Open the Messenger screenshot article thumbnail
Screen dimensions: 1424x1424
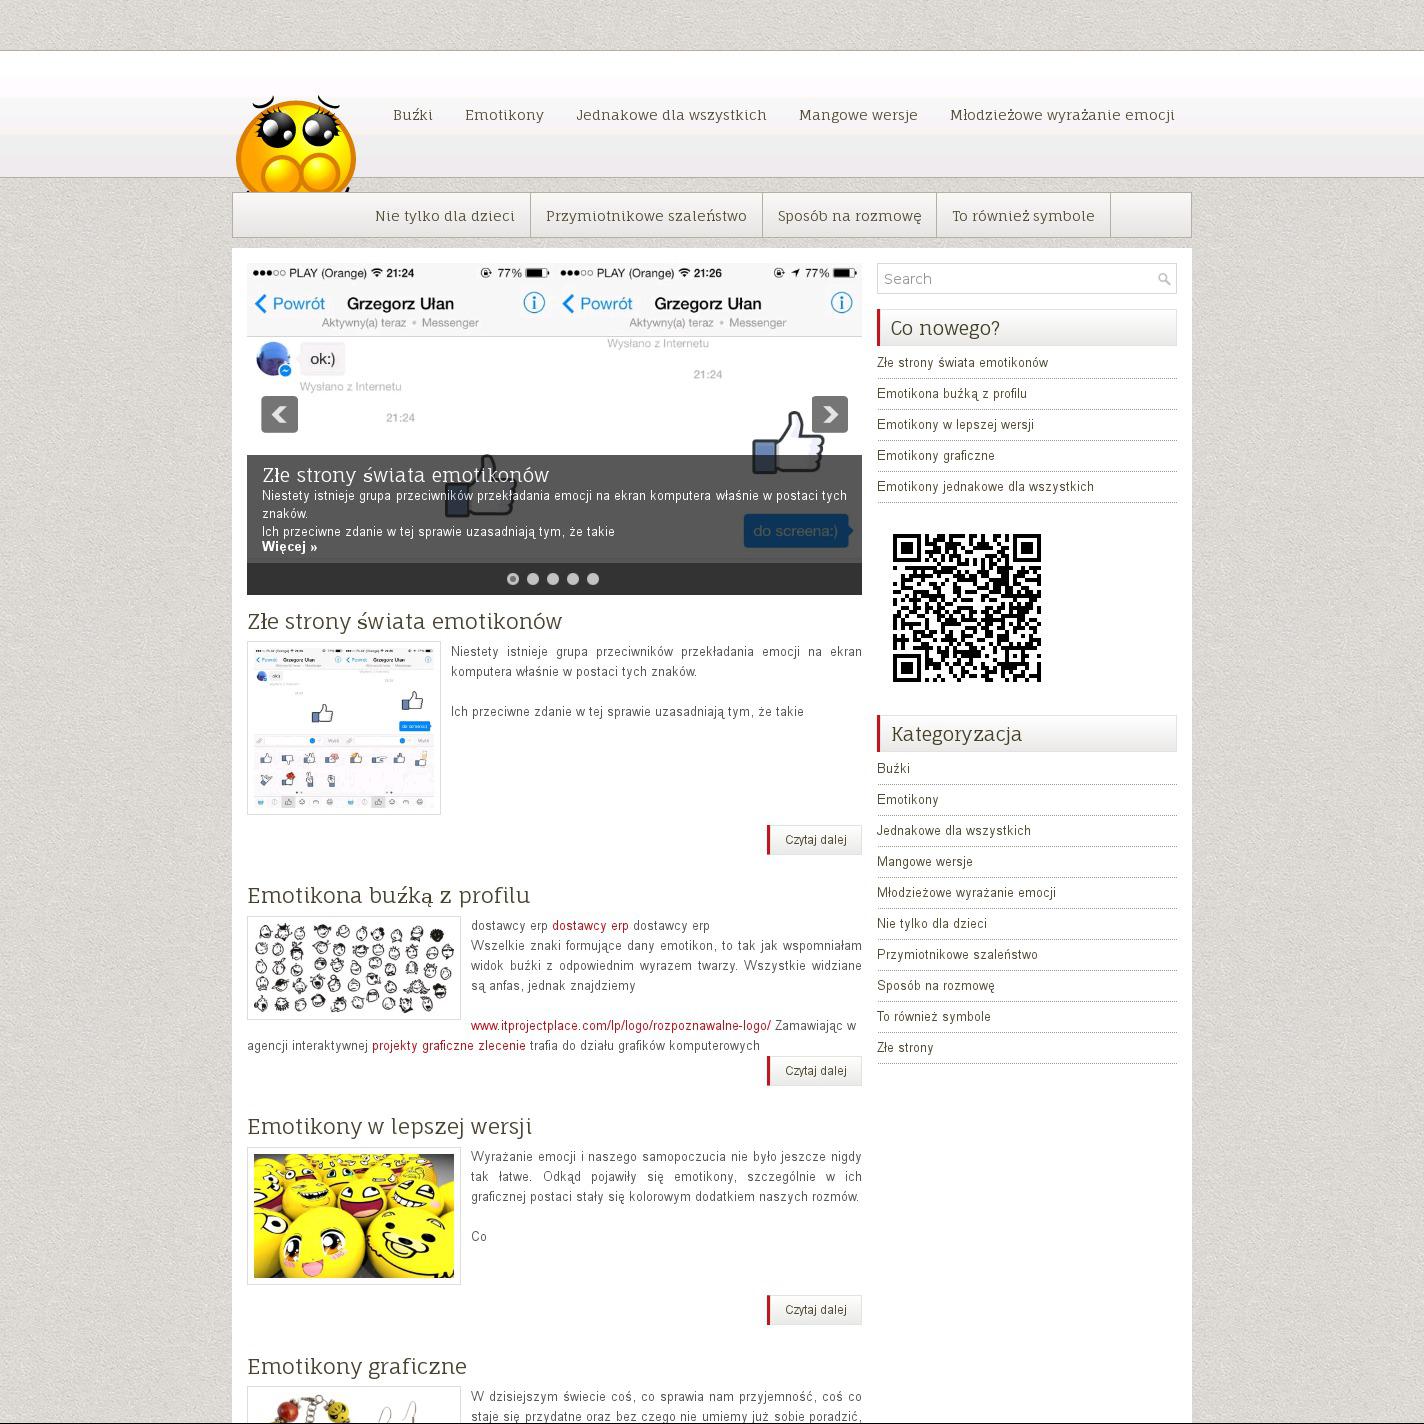pos(344,728)
